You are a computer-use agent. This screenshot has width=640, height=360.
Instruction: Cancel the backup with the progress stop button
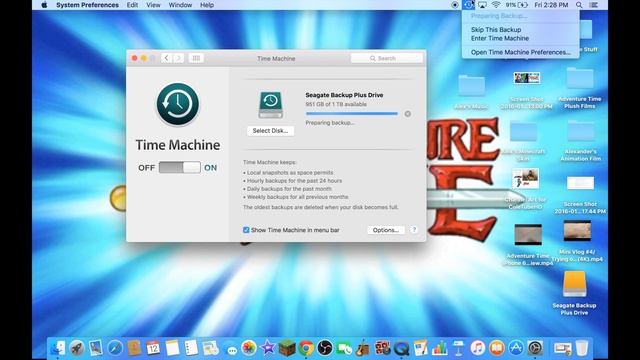(x=407, y=114)
